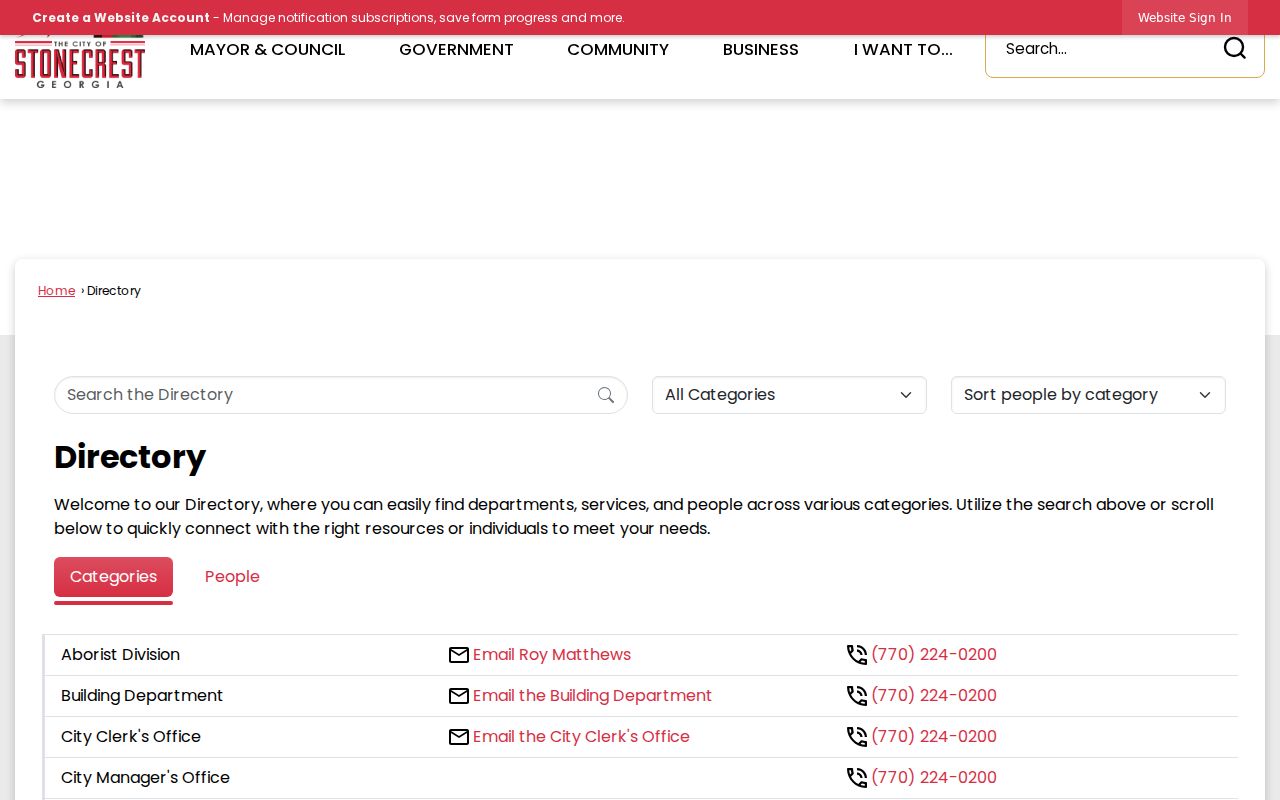Viewport: 1280px width, 800px height.
Task: Click Website Sign In button
Action: pos(1185,18)
